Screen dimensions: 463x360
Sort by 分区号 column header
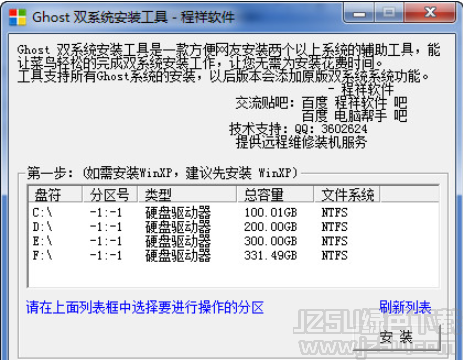click(x=110, y=194)
